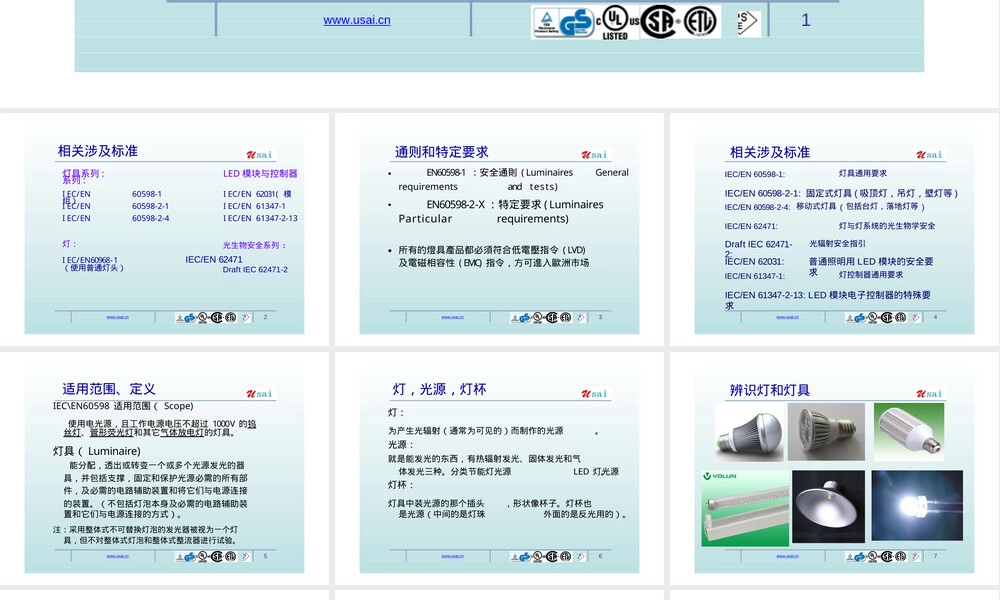The image size is (1000, 600).
Task: Click the LED spotlight bulb with screw base image
Action: 826,432
